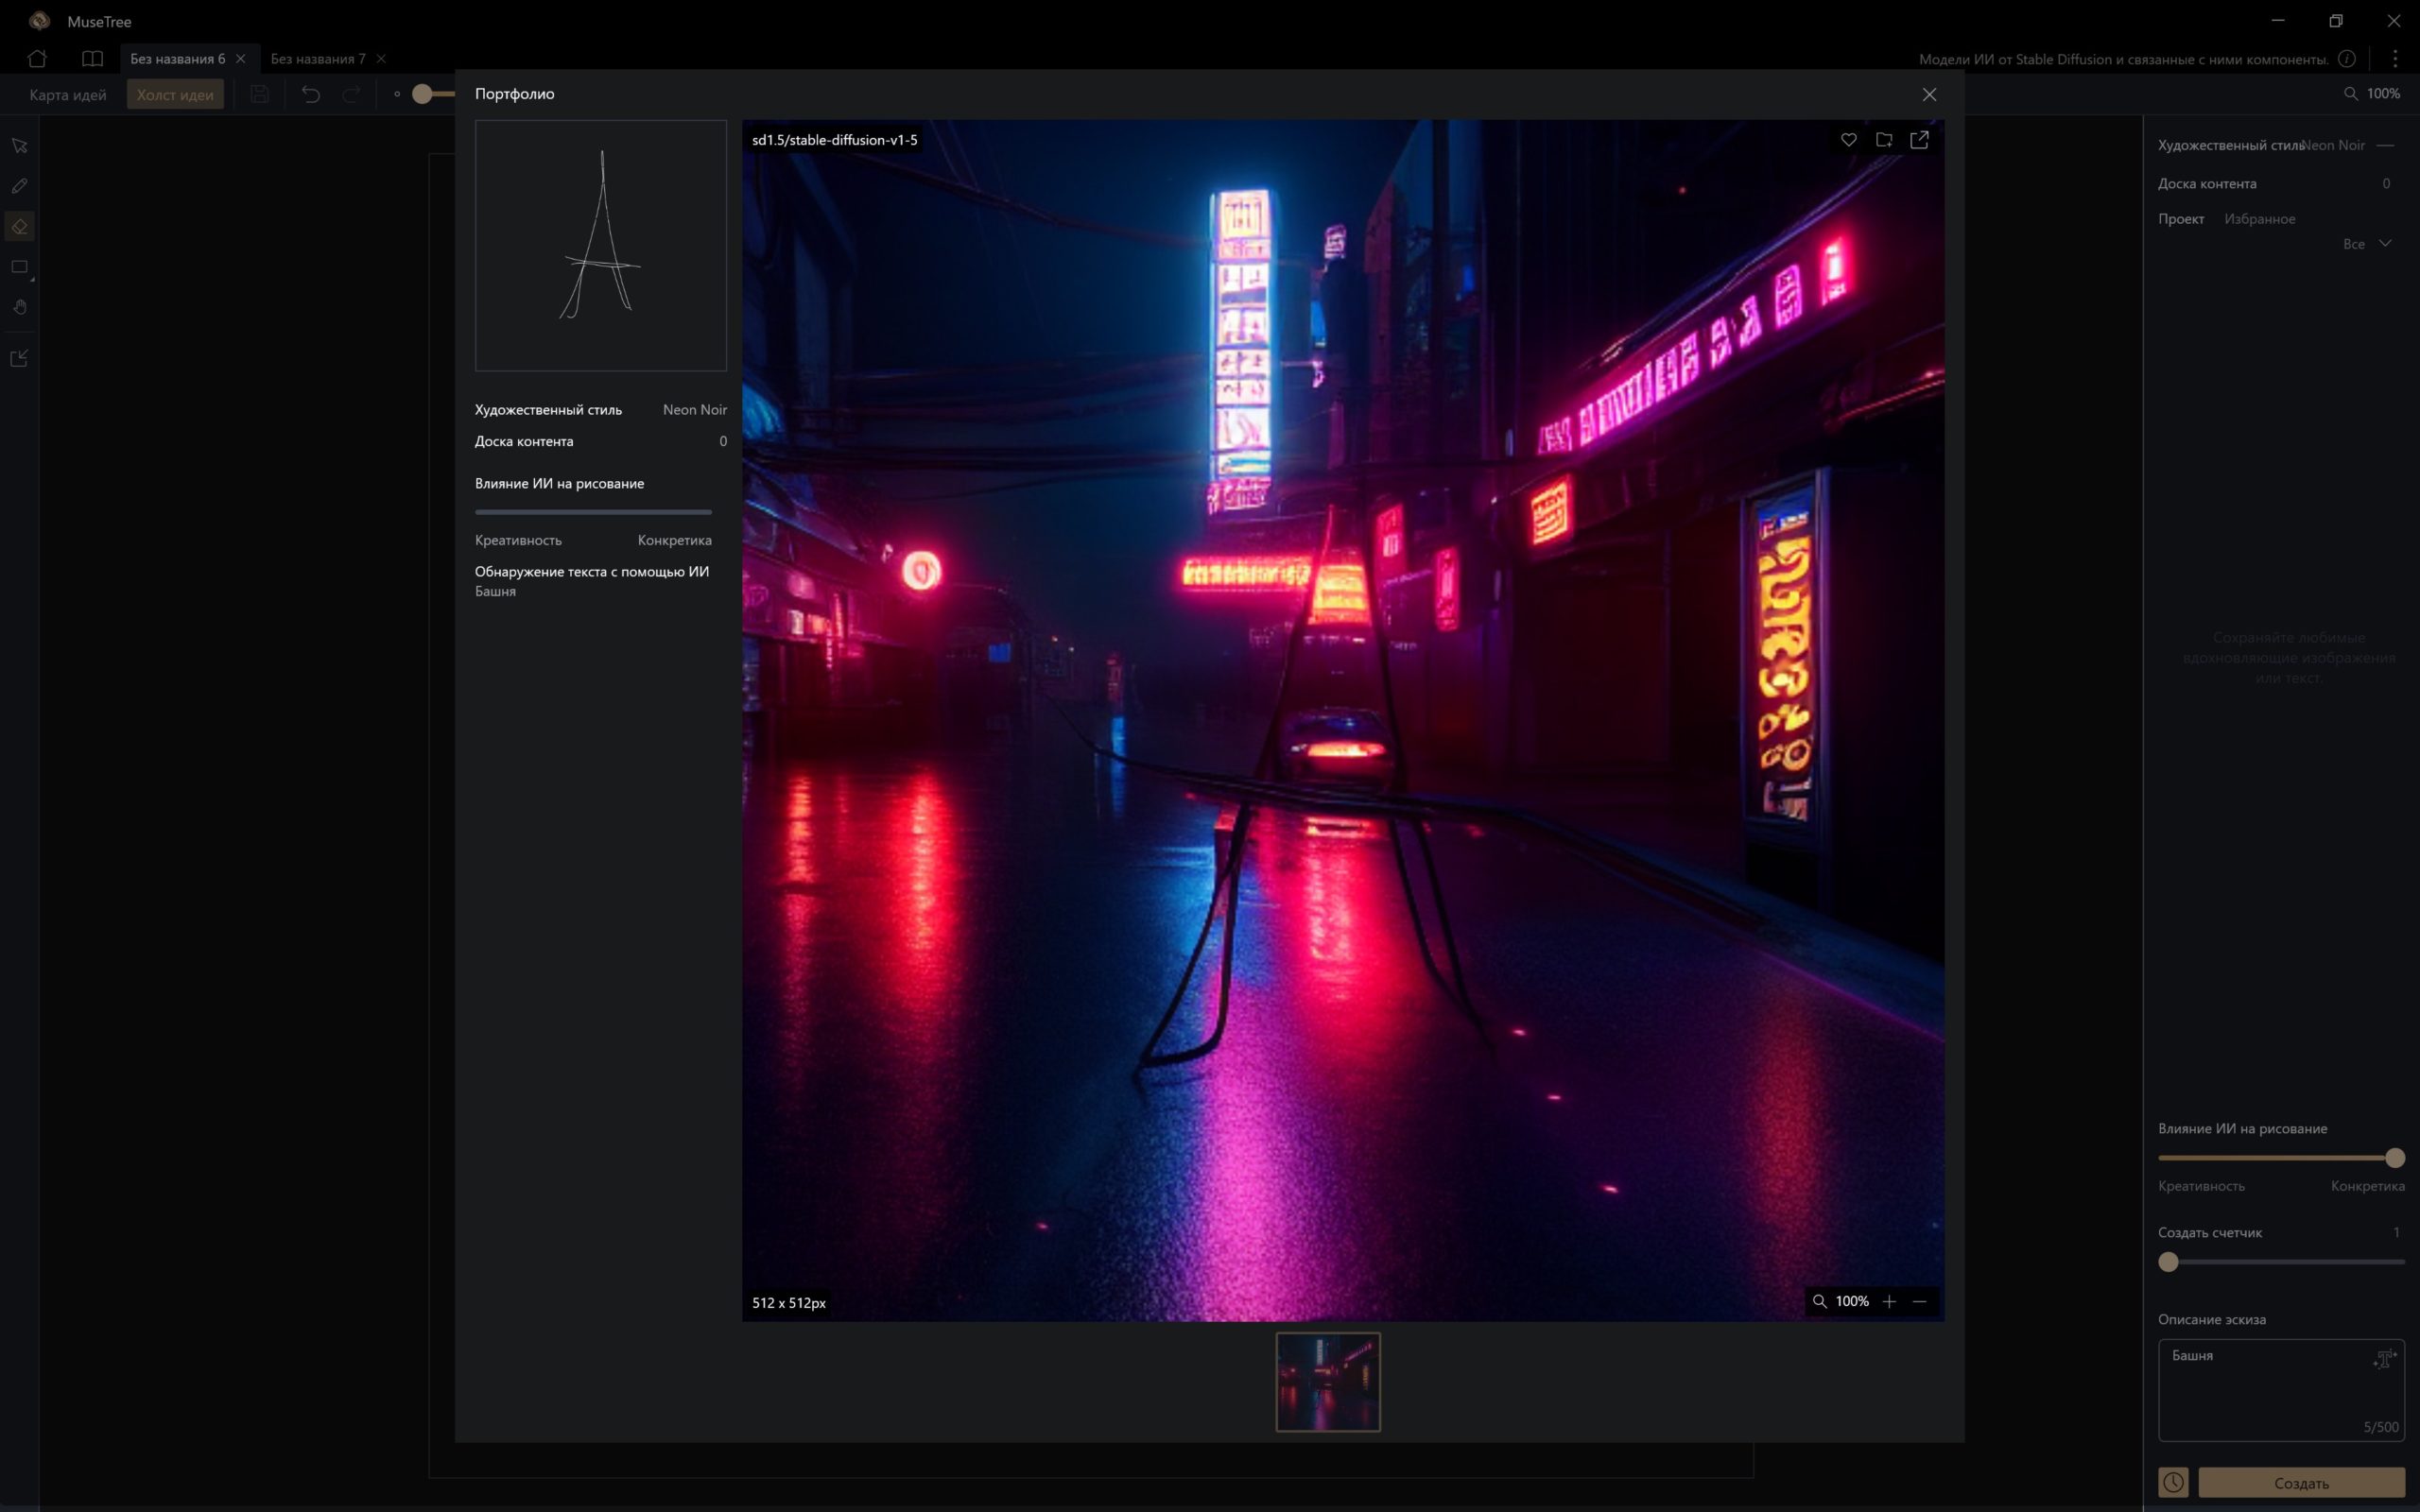Select the hand pan tool
Screen dimensions: 2420x1512
[x=19, y=307]
